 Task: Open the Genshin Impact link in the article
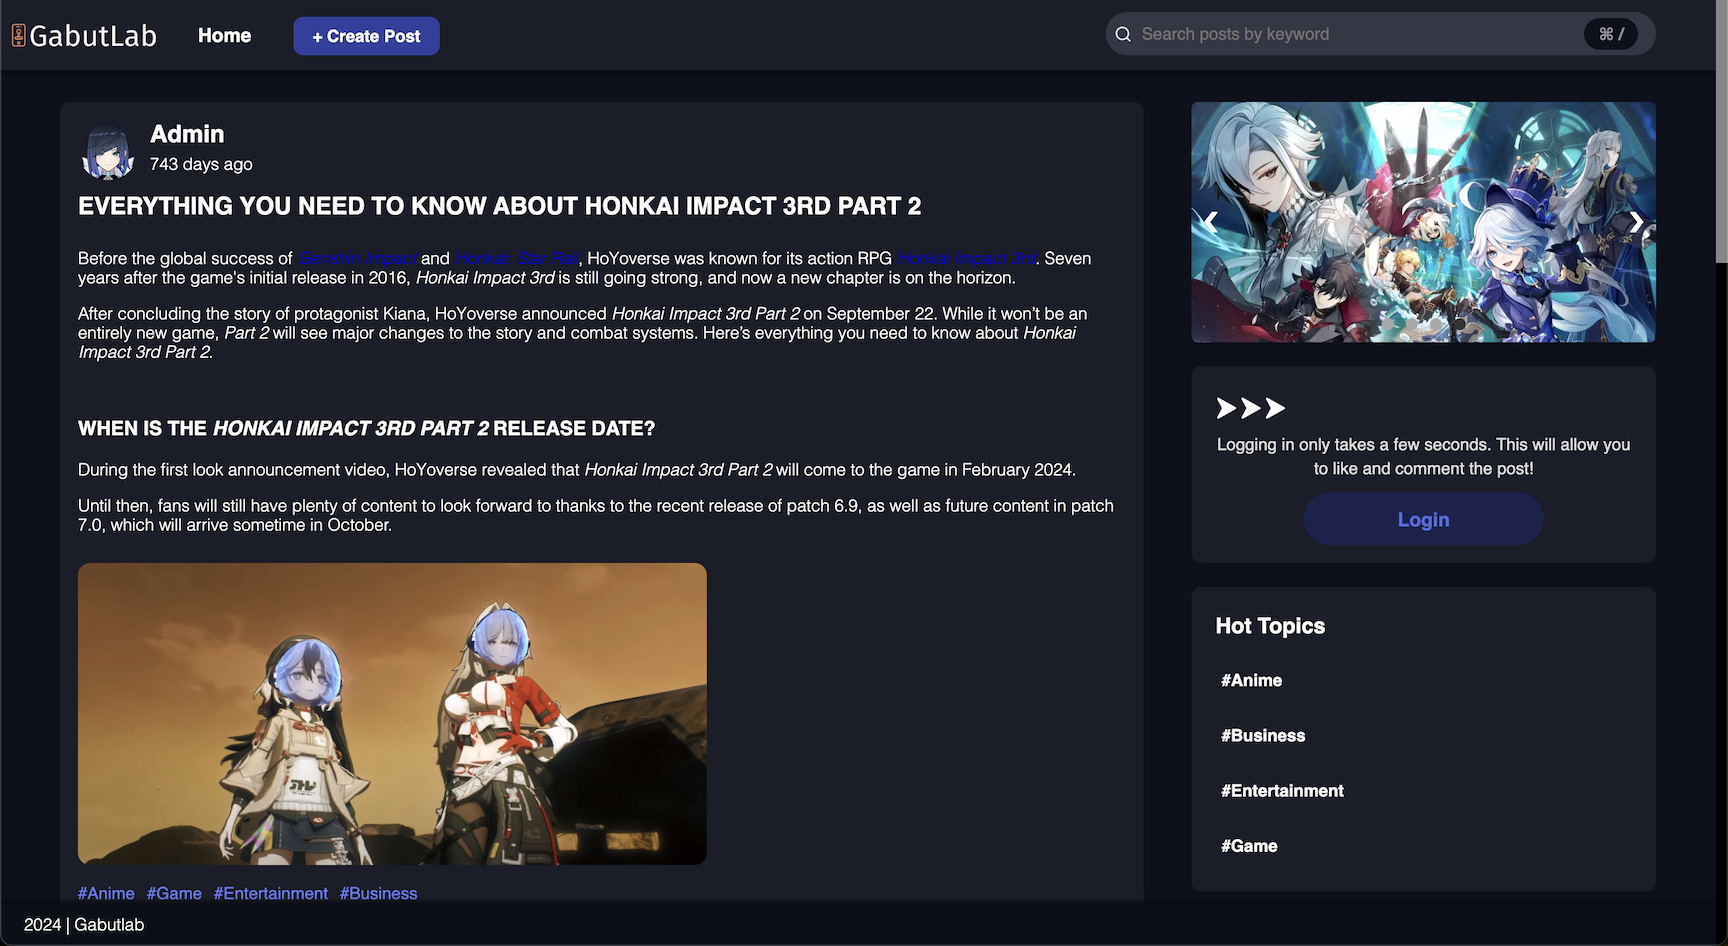358,258
